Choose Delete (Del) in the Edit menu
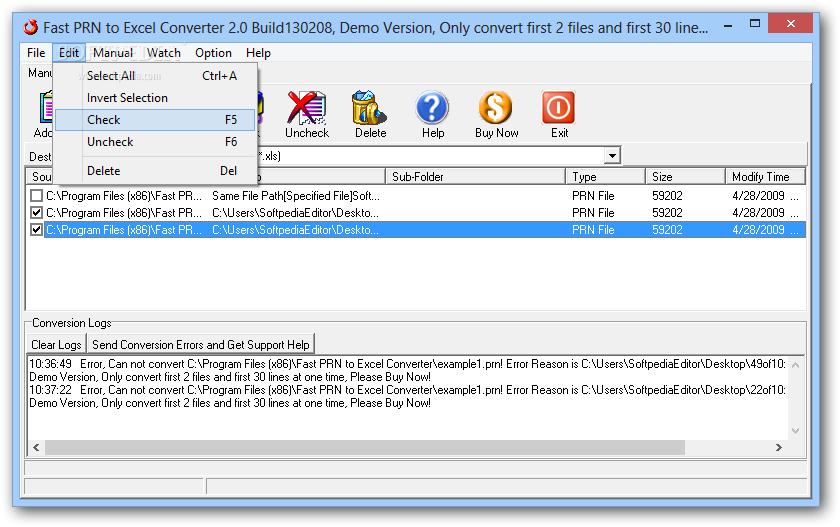This screenshot has height=527, width=840. (155, 171)
